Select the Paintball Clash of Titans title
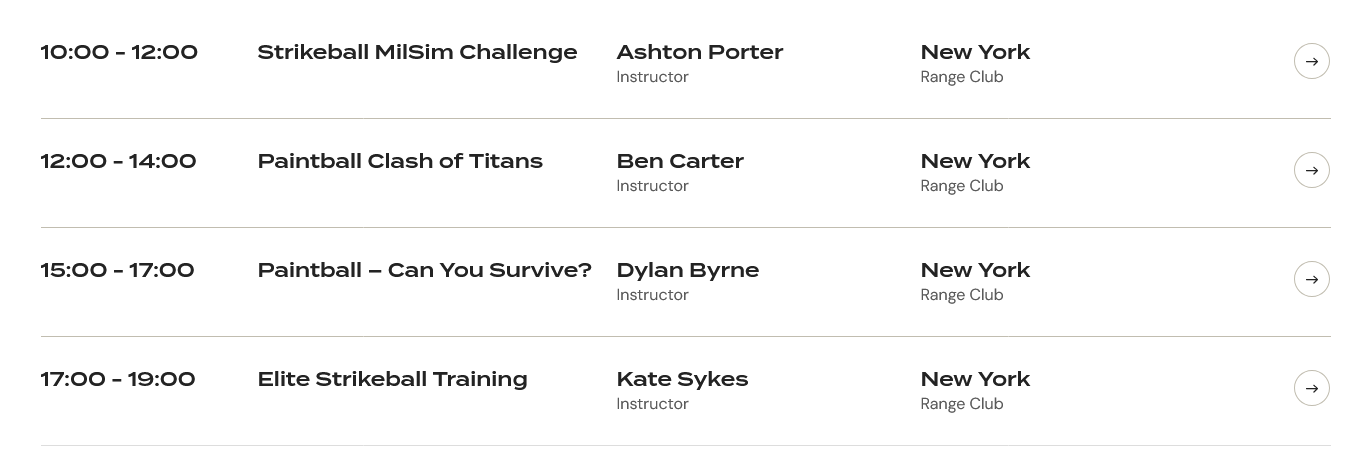 pyautogui.click(x=400, y=161)
